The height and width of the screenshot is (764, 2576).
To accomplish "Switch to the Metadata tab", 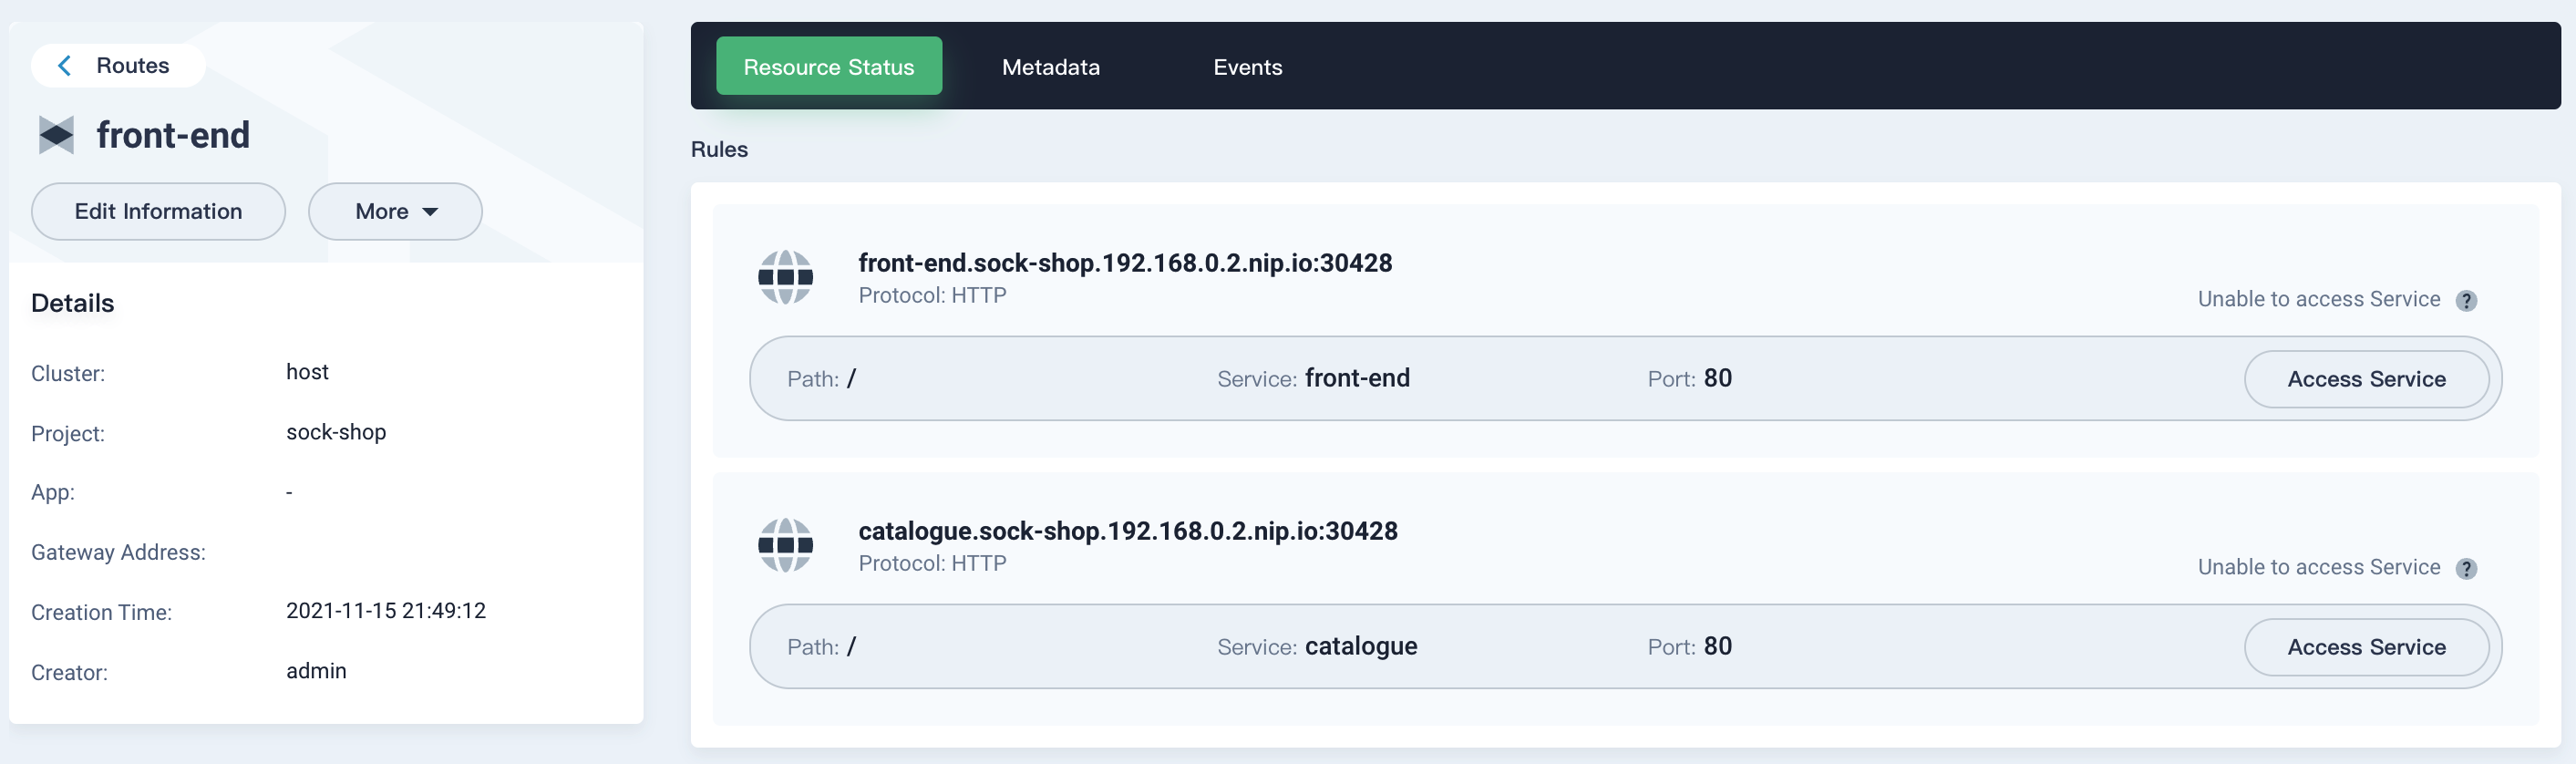I will point(1050,67).
